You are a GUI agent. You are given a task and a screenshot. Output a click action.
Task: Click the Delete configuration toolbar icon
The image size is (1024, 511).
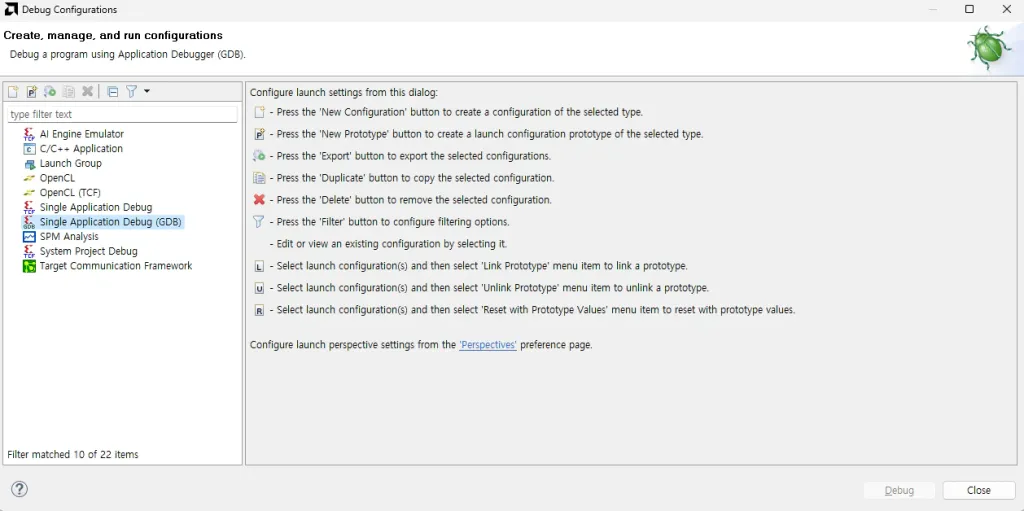pyautogui.click(x=87, y=92)
